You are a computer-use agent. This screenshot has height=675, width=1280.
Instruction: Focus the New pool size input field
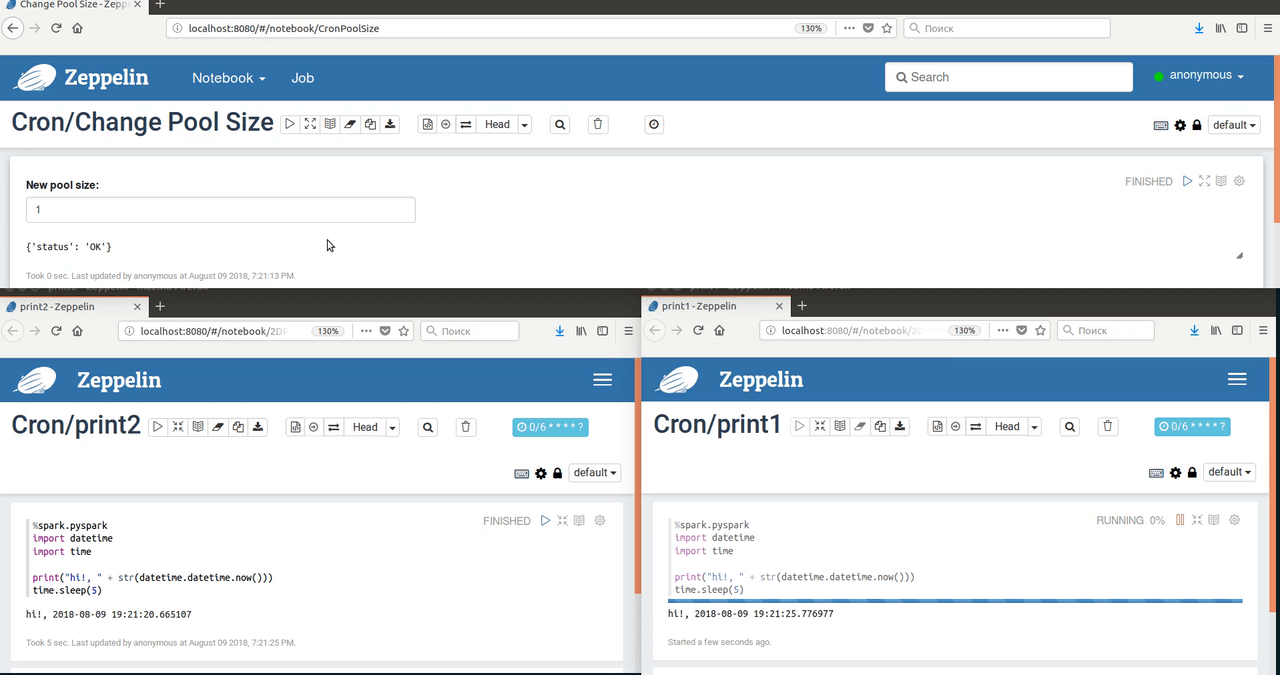click(220, 210)
